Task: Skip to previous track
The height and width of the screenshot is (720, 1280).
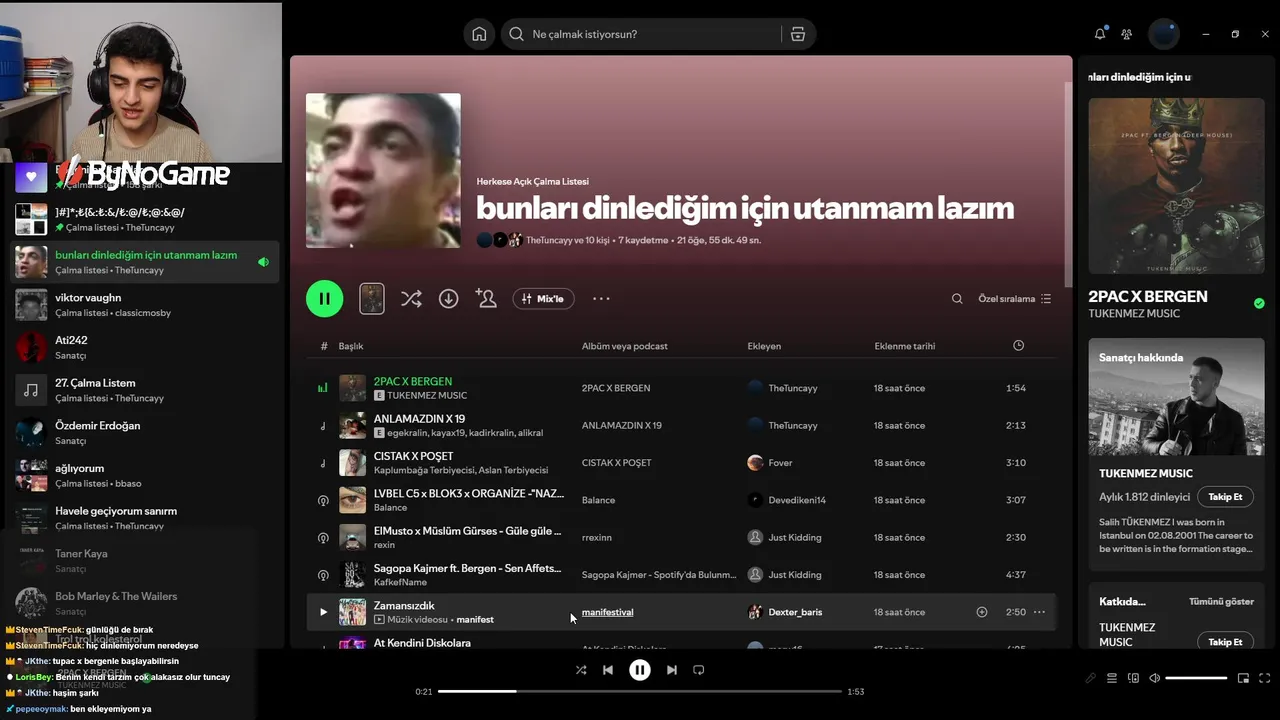Action: click(608, 670)
